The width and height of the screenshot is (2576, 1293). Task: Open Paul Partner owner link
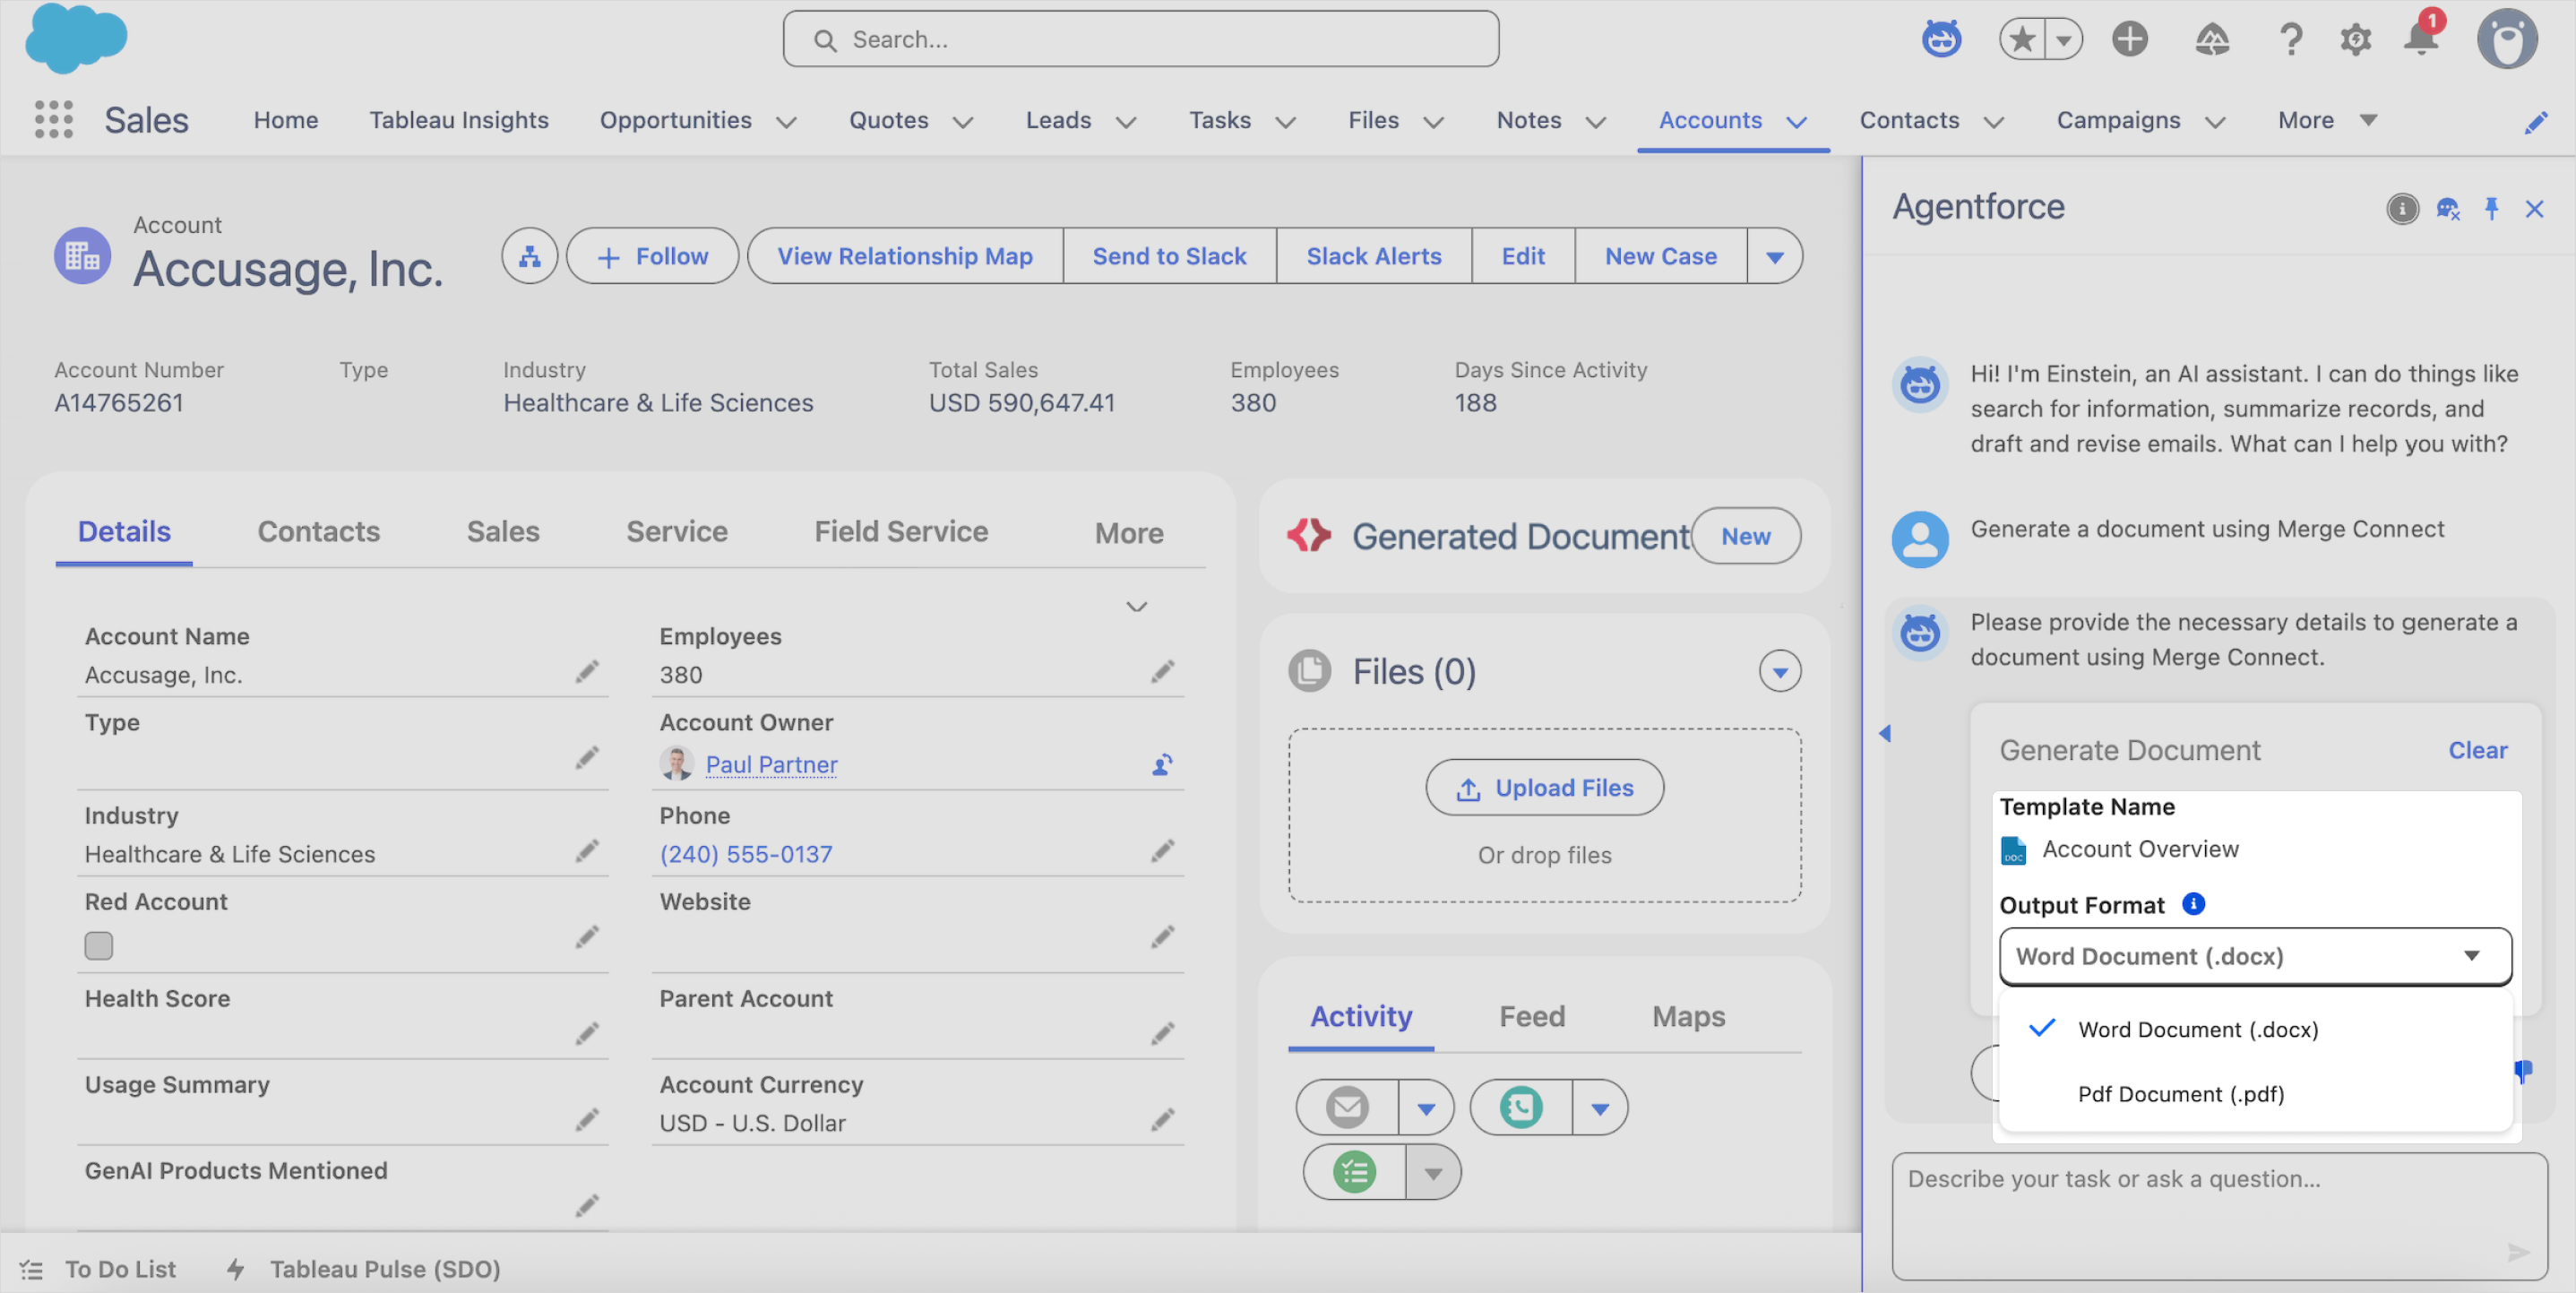(x=771, y=765)
